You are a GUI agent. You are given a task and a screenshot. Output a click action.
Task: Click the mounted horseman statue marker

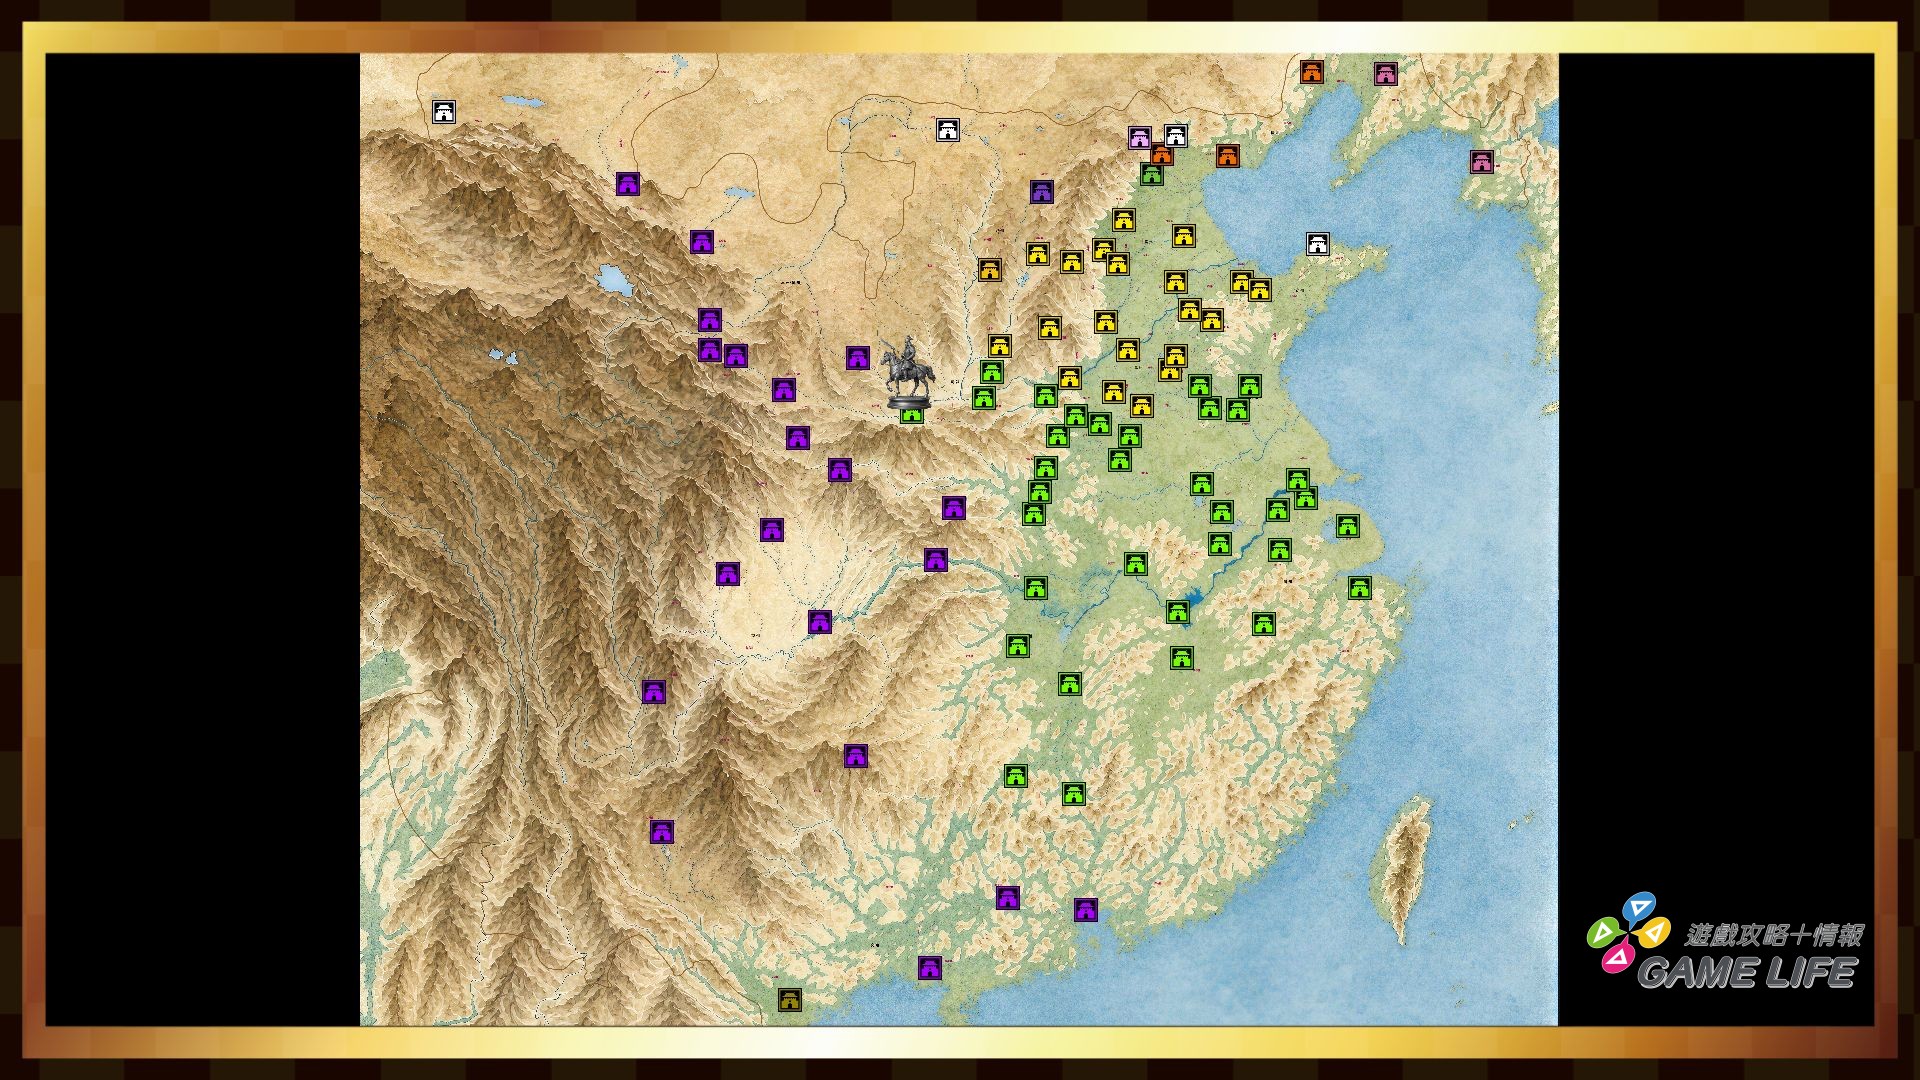click(x=909, y=372)
